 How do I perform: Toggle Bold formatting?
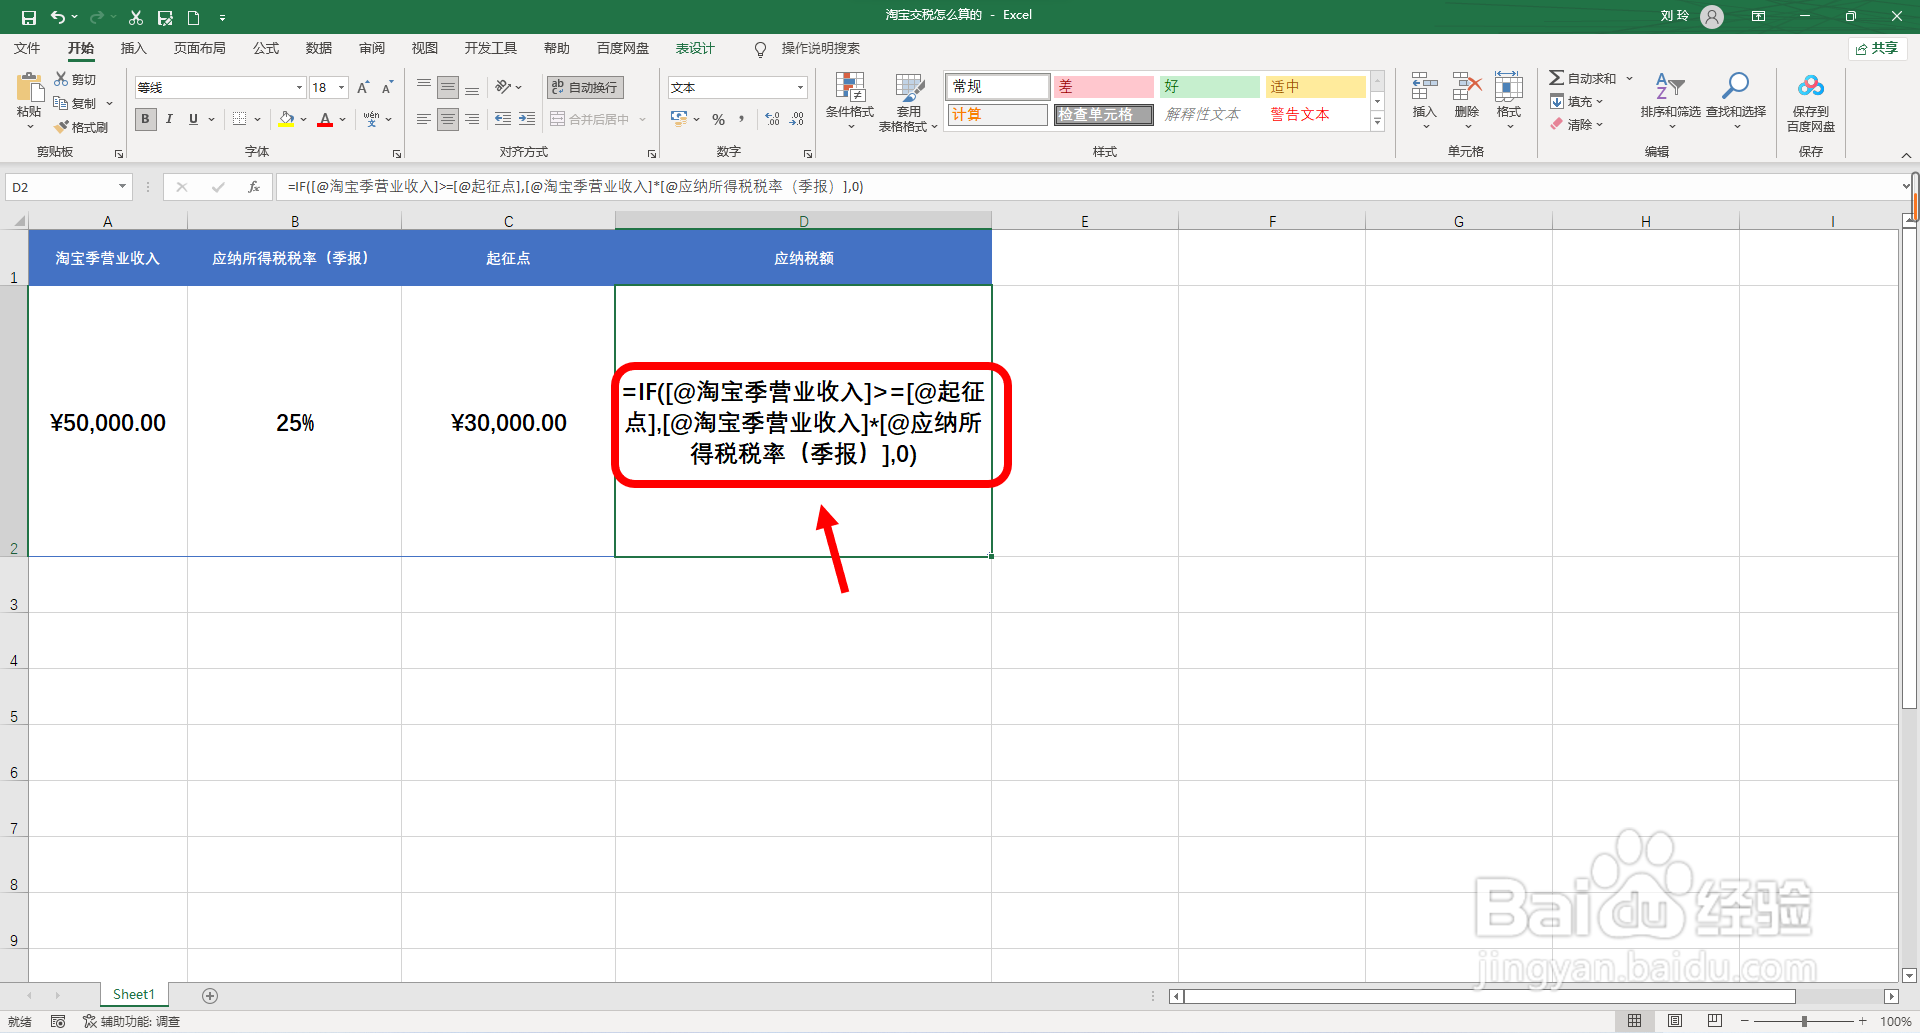[146, 119]
